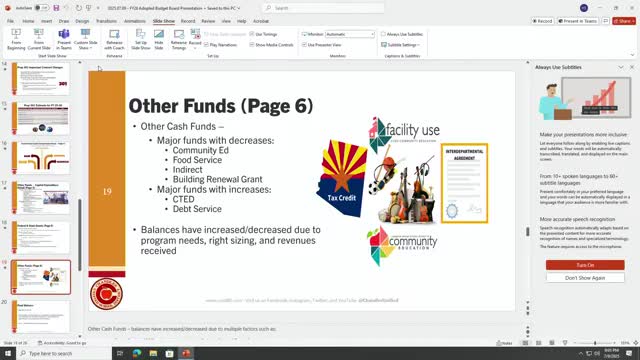640x360 pixels.
Task: Select the slide 20 thumbnail
Action: click(x=41, y=316)
